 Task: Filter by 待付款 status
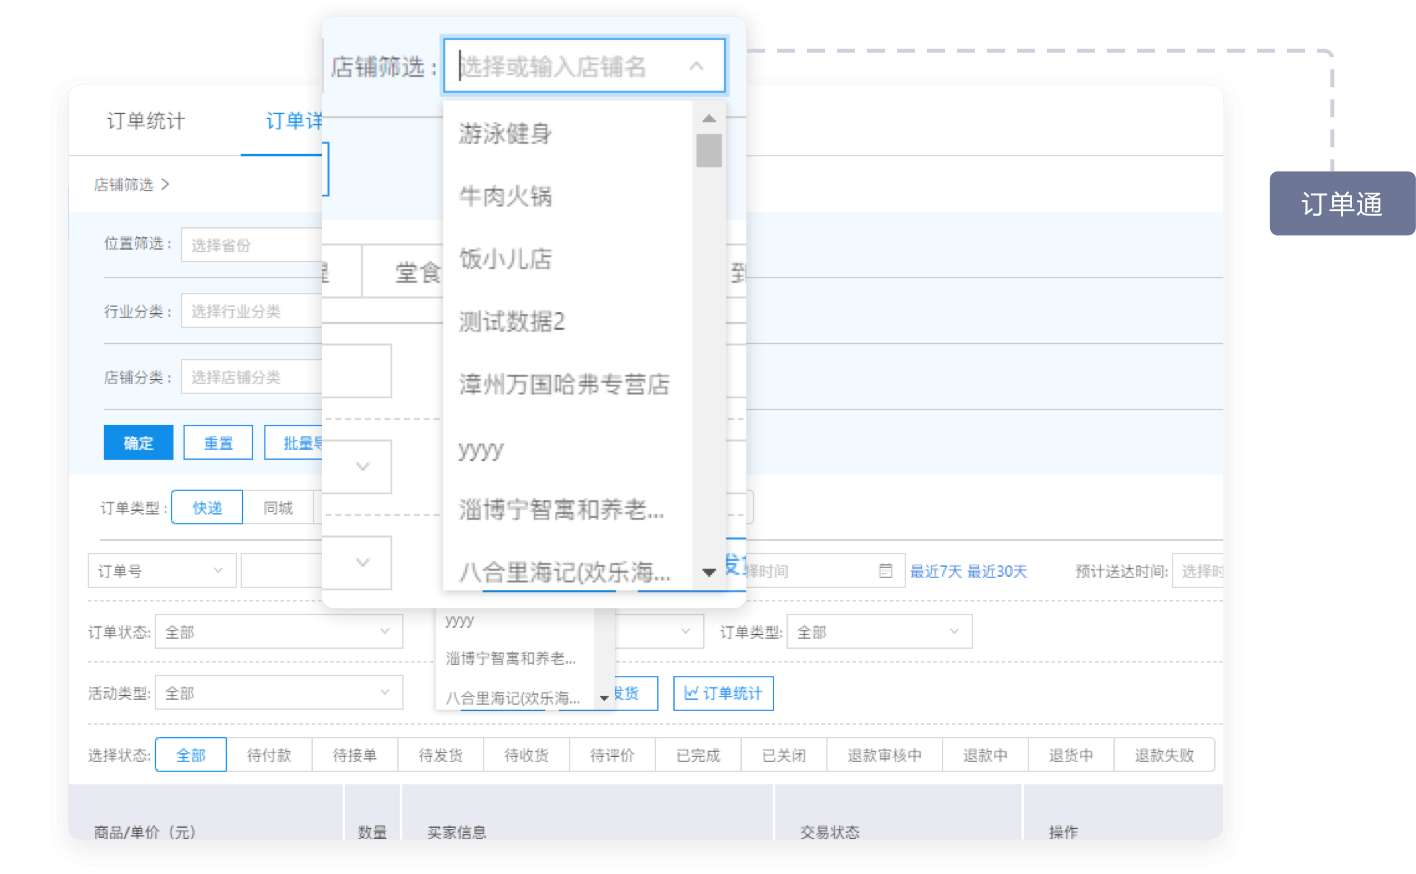[x=269, y=755]
